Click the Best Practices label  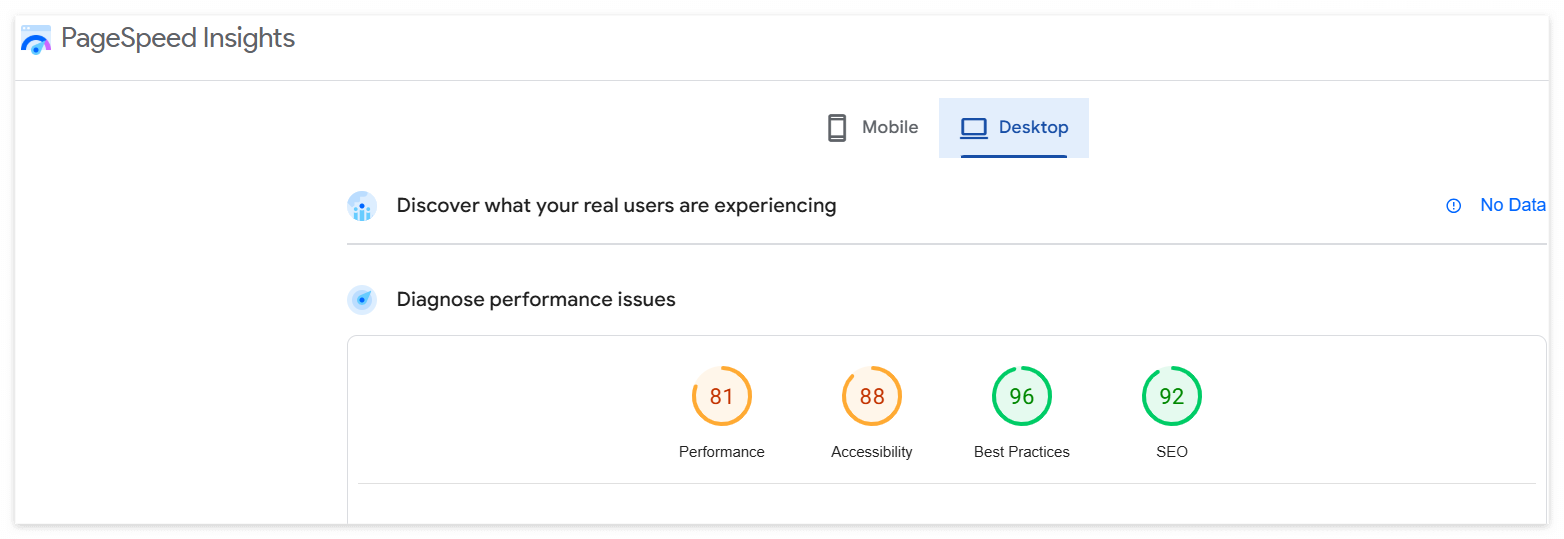coord(1022,452)
